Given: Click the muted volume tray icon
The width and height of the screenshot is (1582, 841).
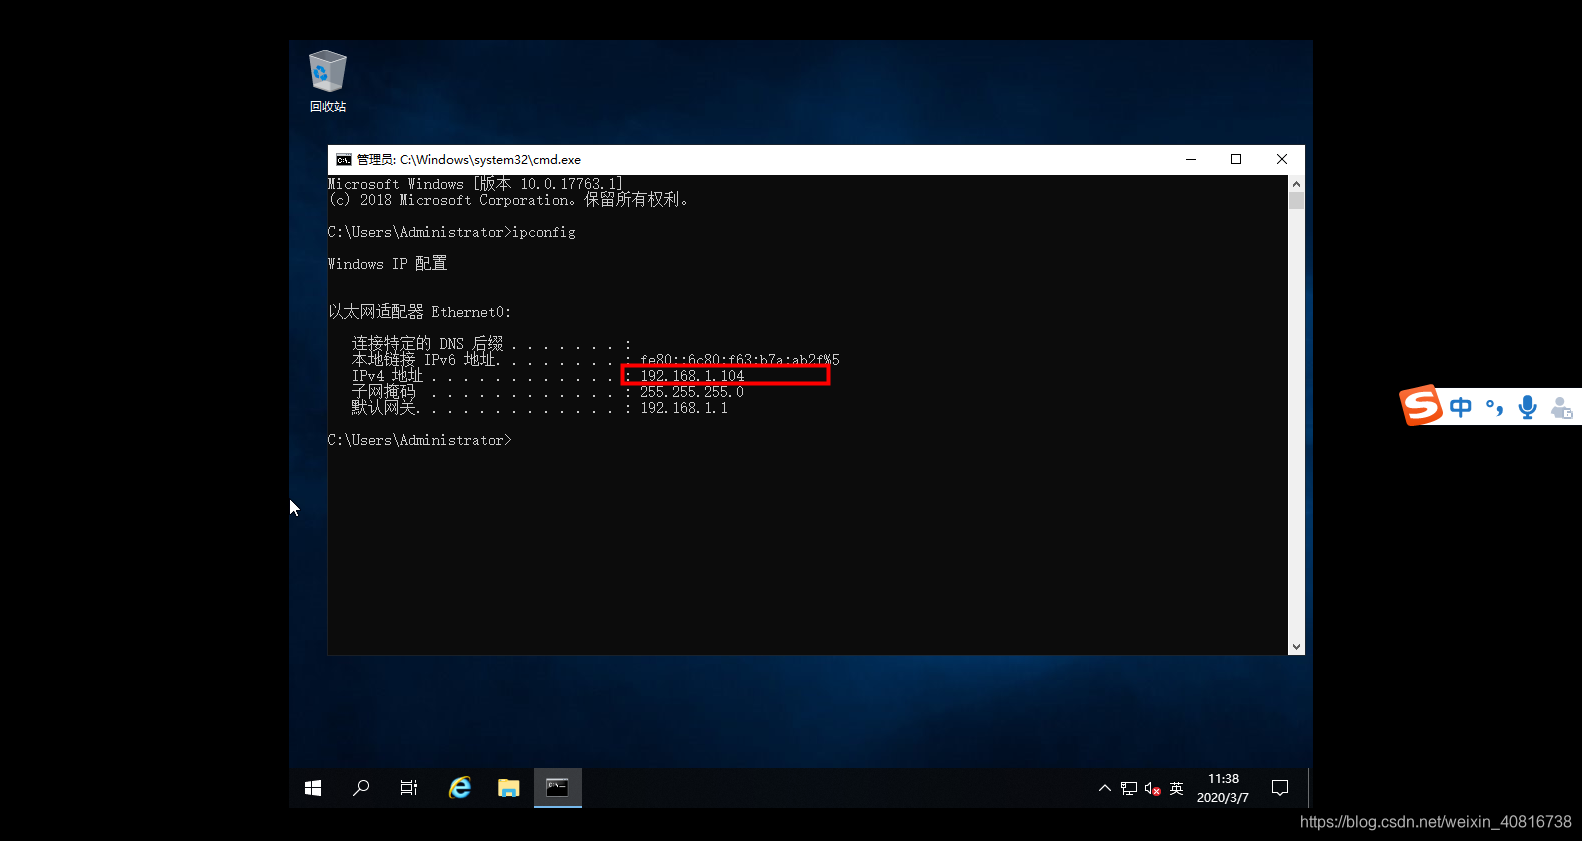Looking at the screenshot, I should (x=1152, y=788).
